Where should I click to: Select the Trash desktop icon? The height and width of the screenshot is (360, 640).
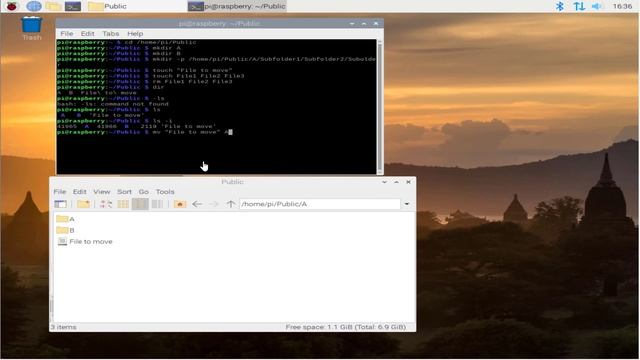pos(31,29)
